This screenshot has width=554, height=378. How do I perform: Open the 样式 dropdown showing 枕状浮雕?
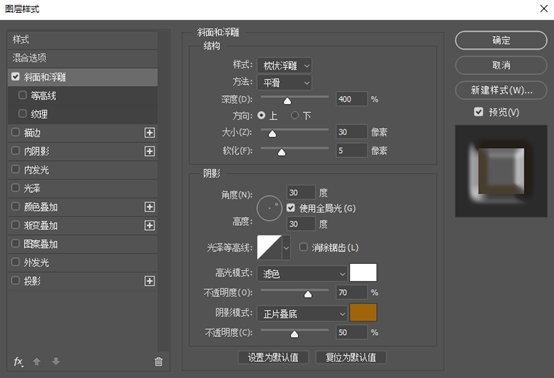pos(285,66)
